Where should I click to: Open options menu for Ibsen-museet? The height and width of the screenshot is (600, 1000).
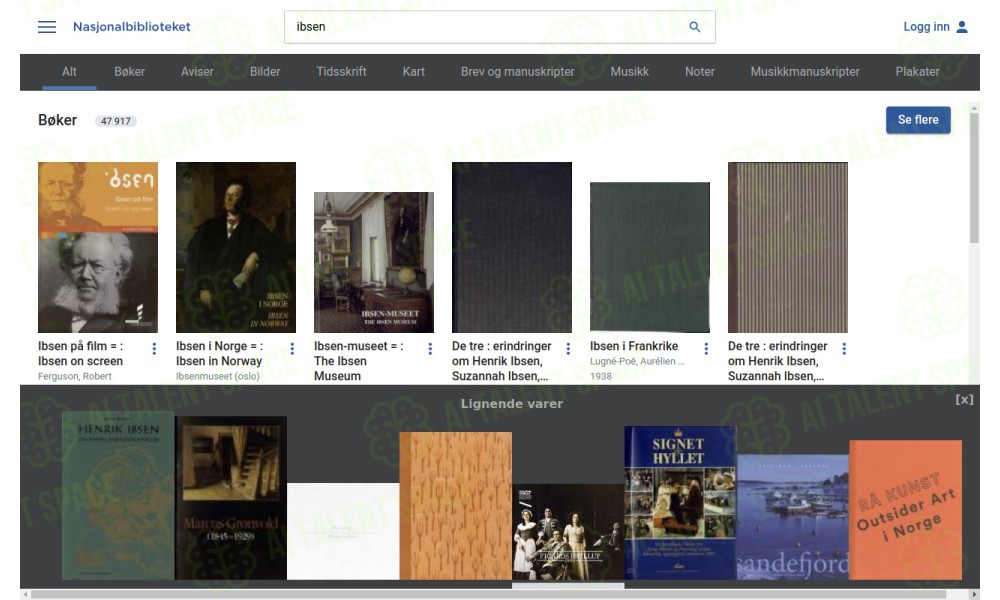[x=430, y=349]
